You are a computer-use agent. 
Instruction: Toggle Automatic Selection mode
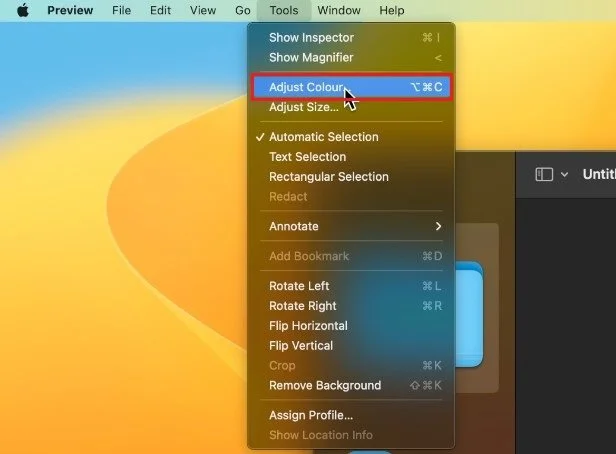coord(352,137)
